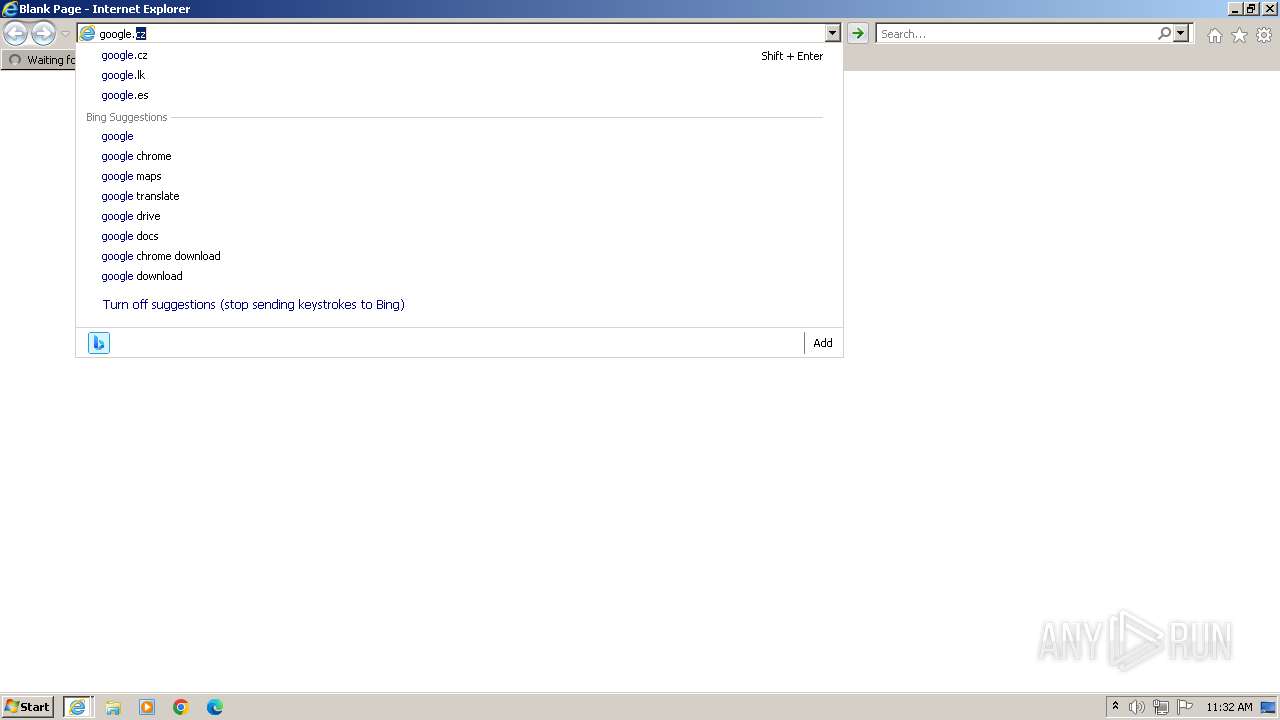Click the volume speaker tray icon
1280x720 pixels.
(1137, 707)
